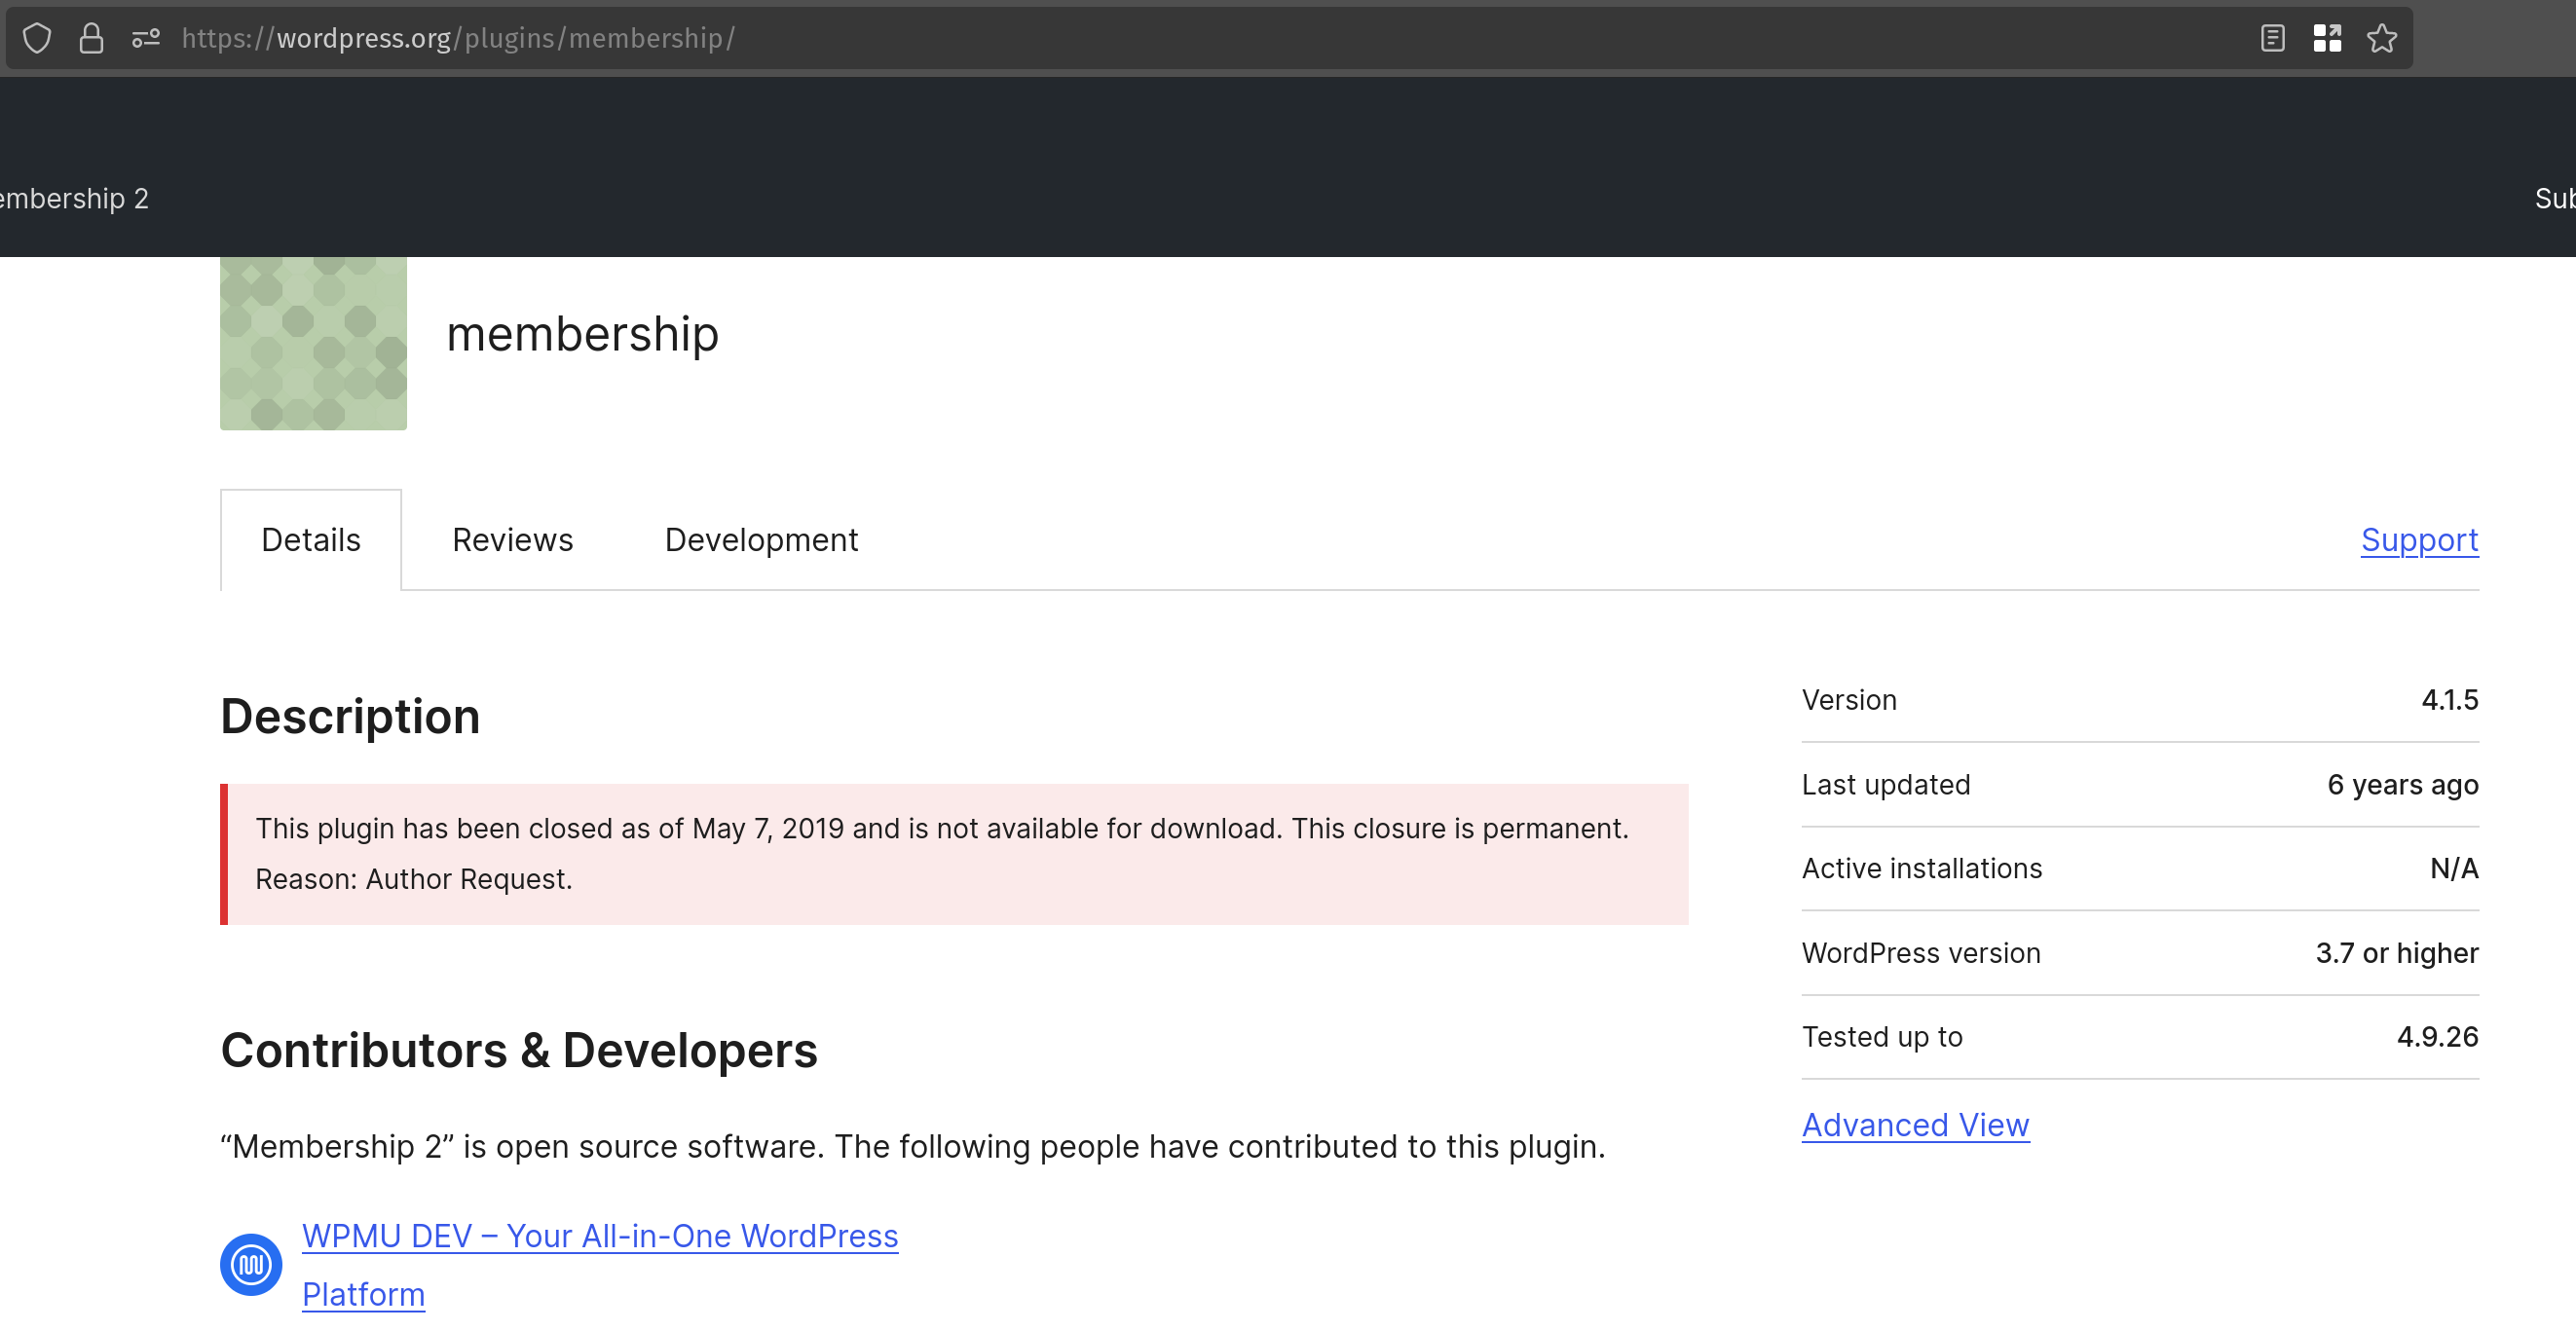Click the Description section heading
Screen dimensions: 2576x1331
pos(350,716)
